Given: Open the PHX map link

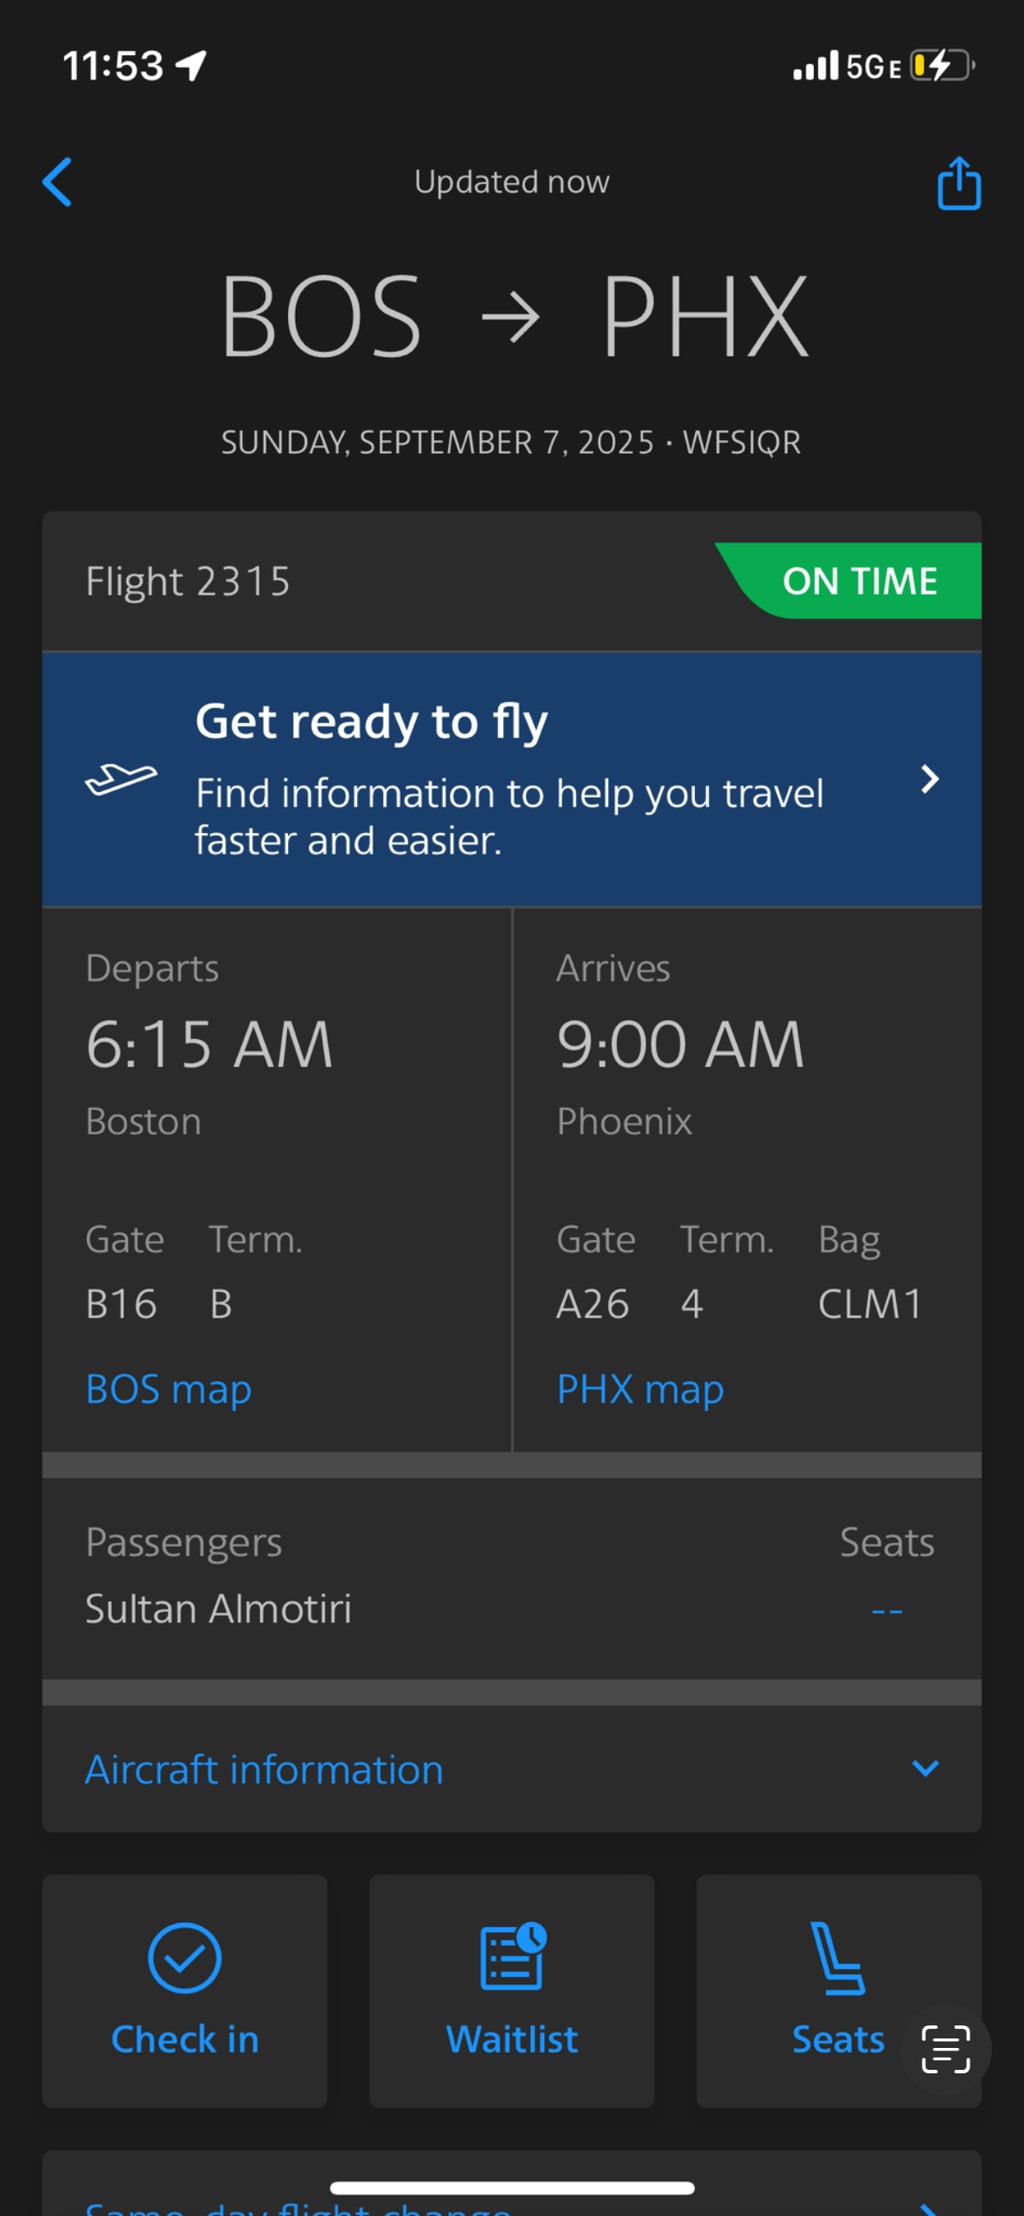Looking at the screenshot, I should (640, 1389).
